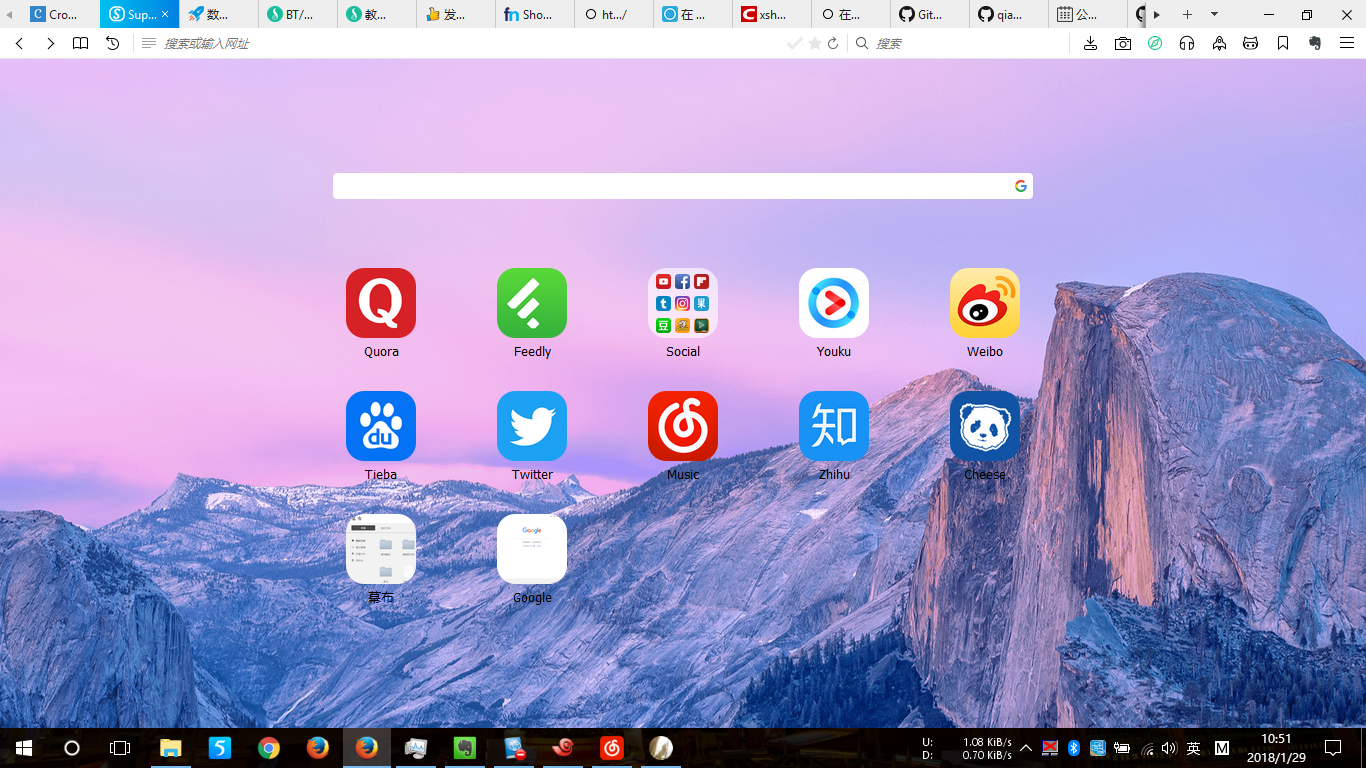The width and height of the screenshot is (1366, 768).
Task: Open NetEase Music on taskbar
Action: (611, 748)
